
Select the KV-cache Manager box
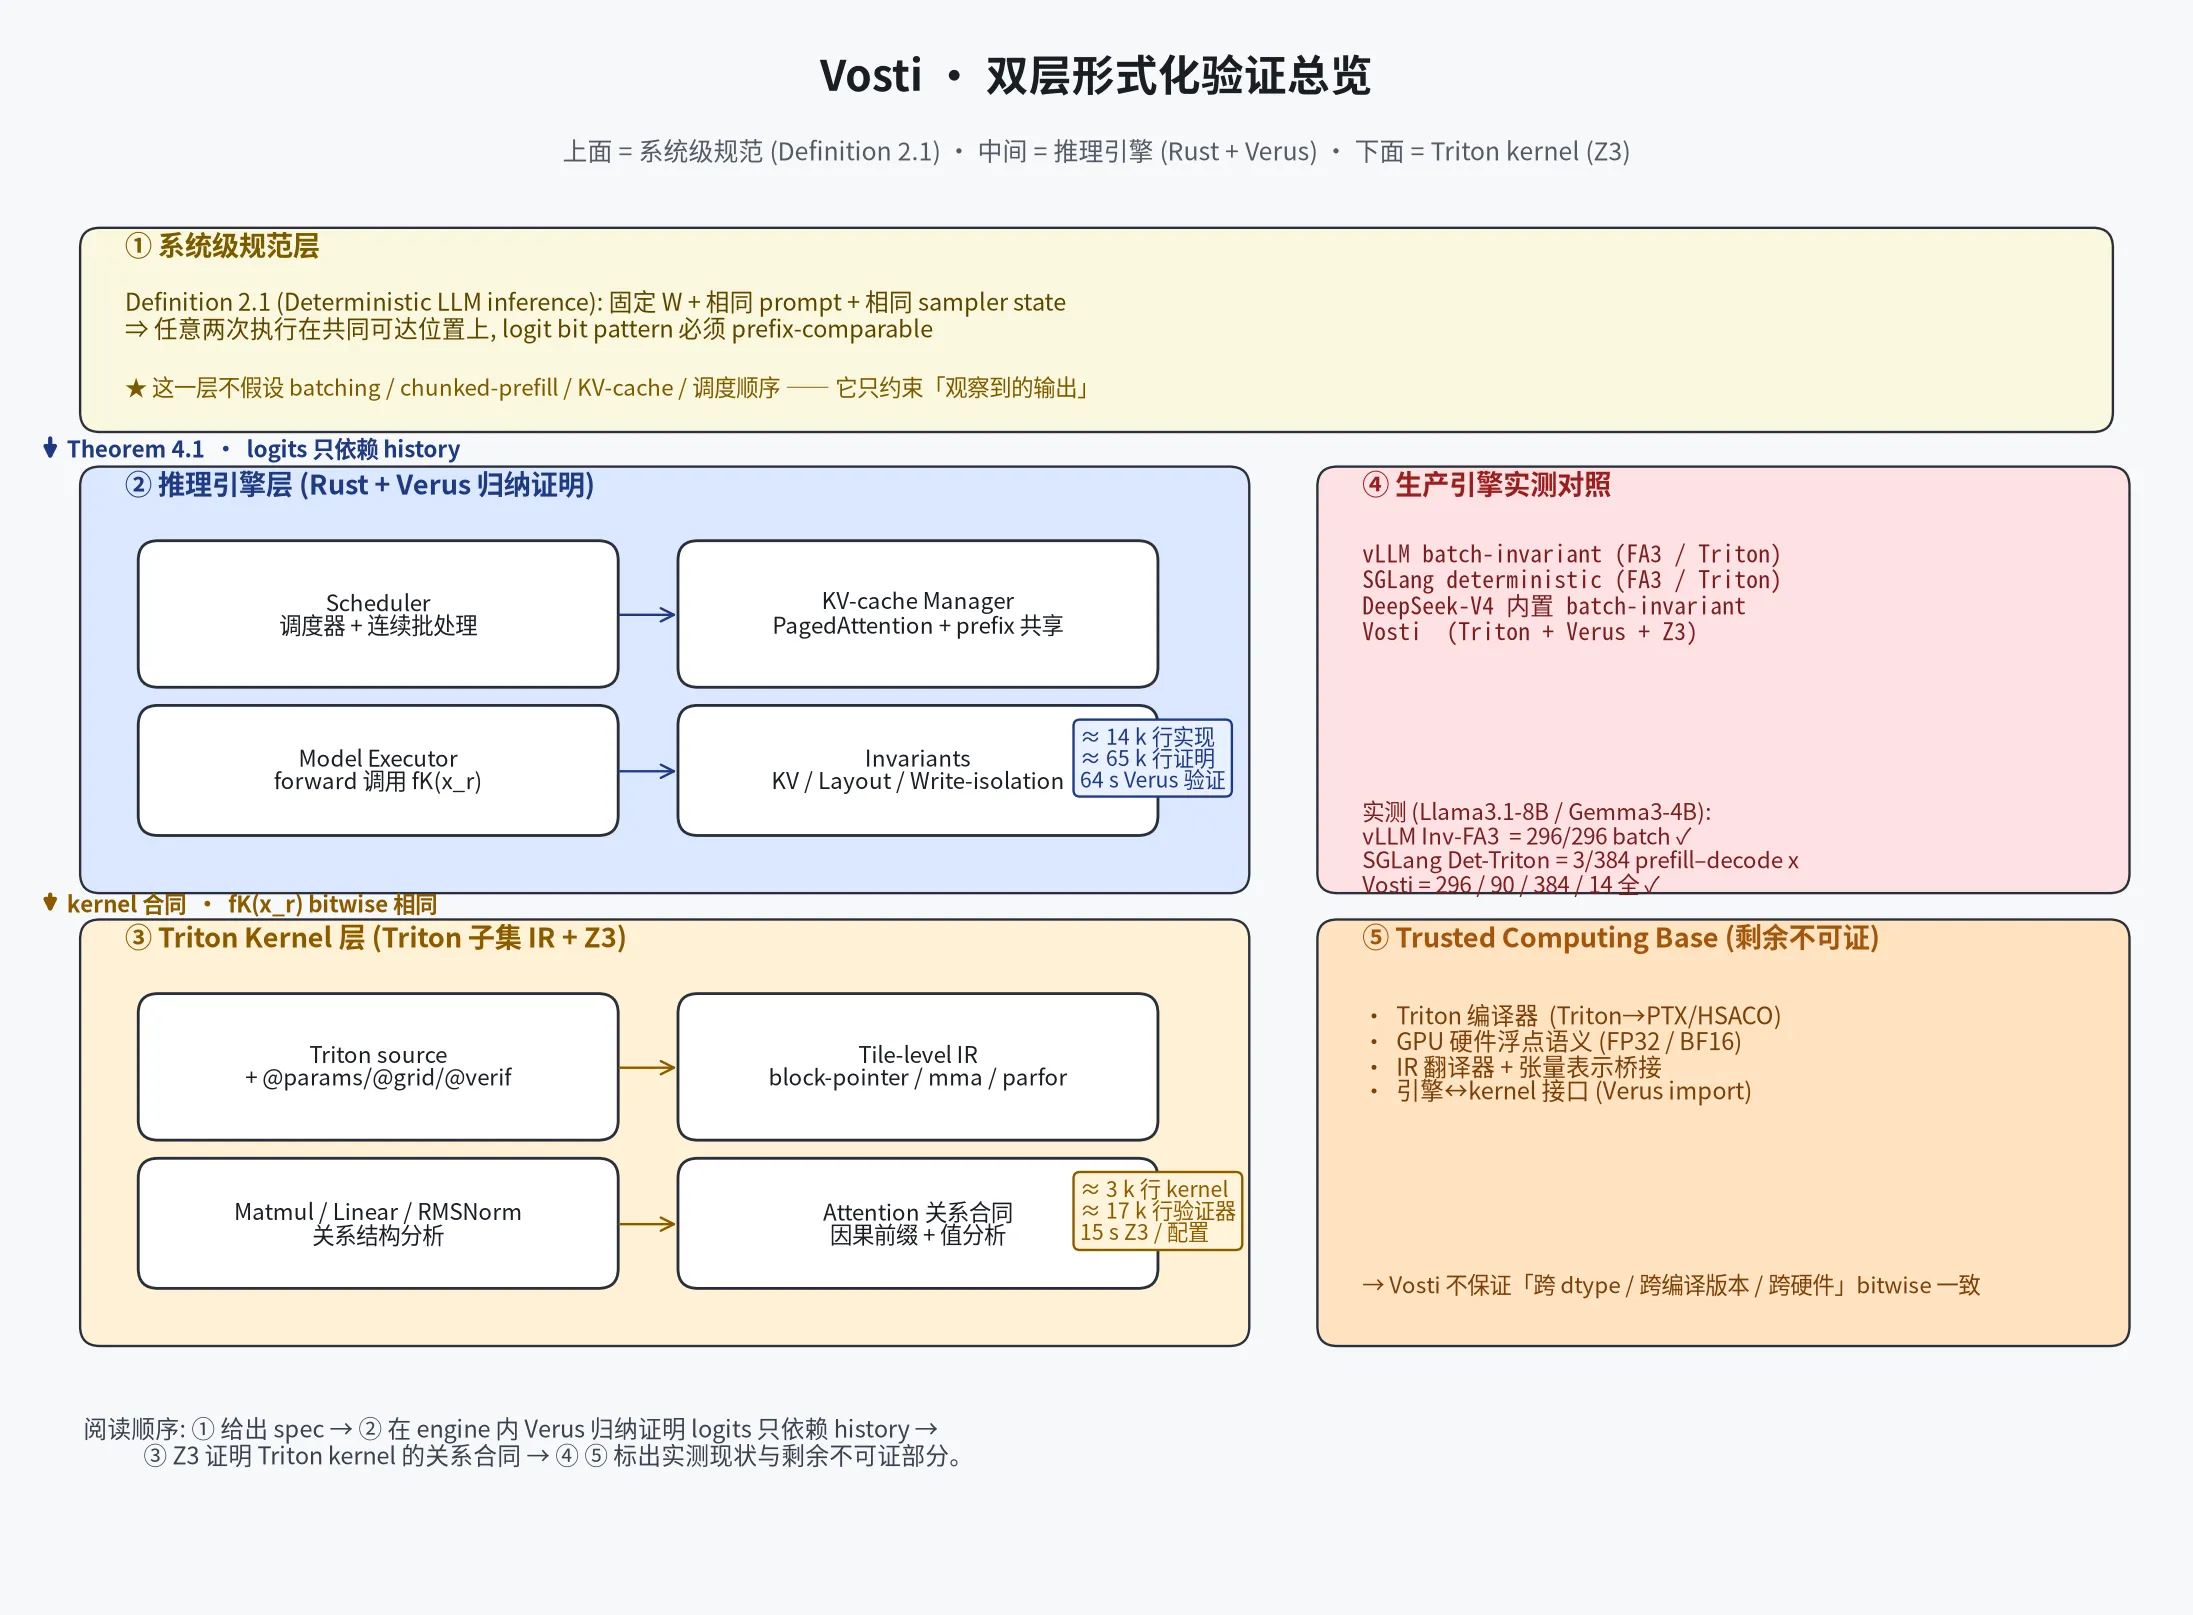click(917, 614)
